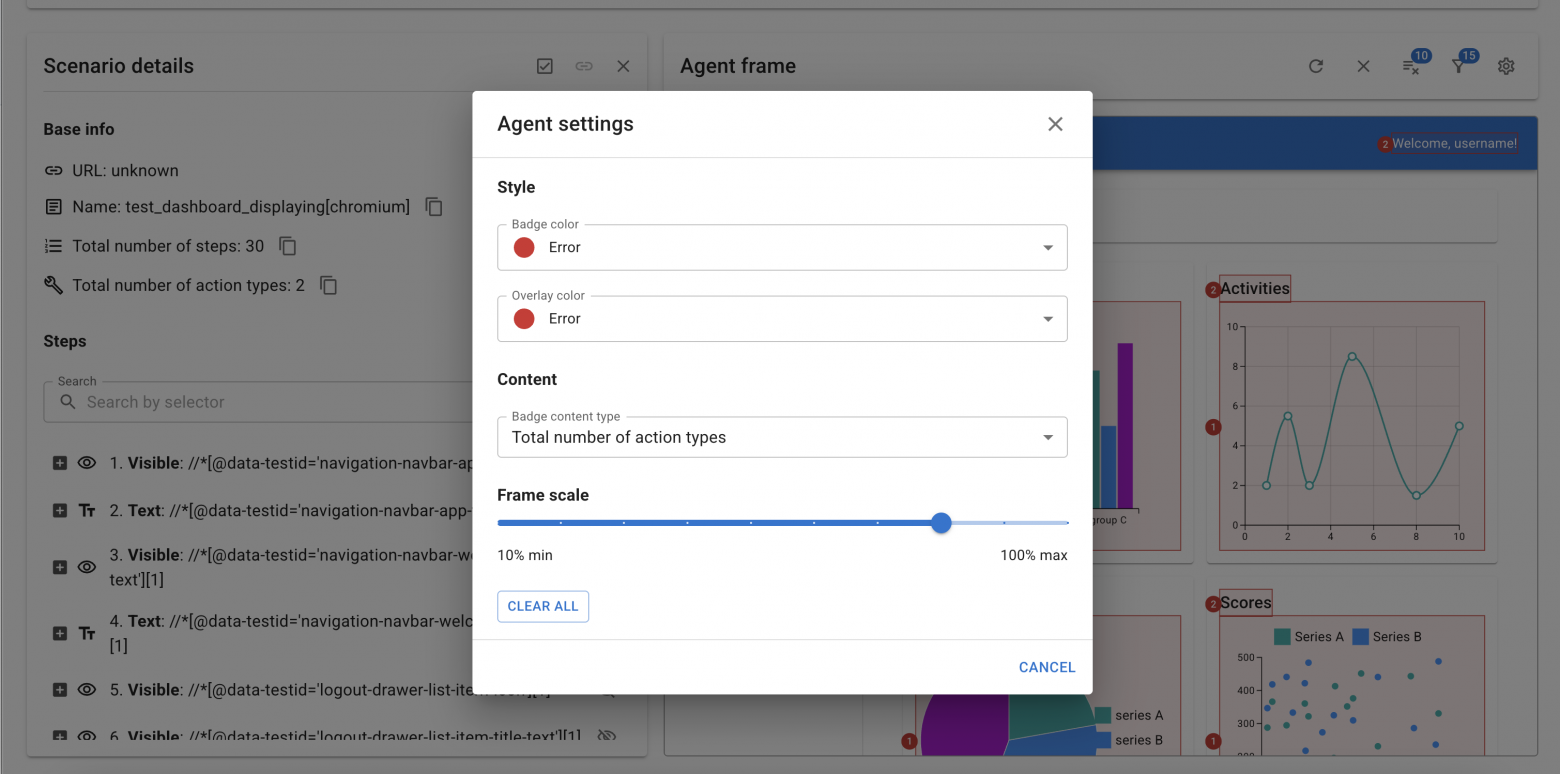Copy total number of steps value

(x=288, y=246)
